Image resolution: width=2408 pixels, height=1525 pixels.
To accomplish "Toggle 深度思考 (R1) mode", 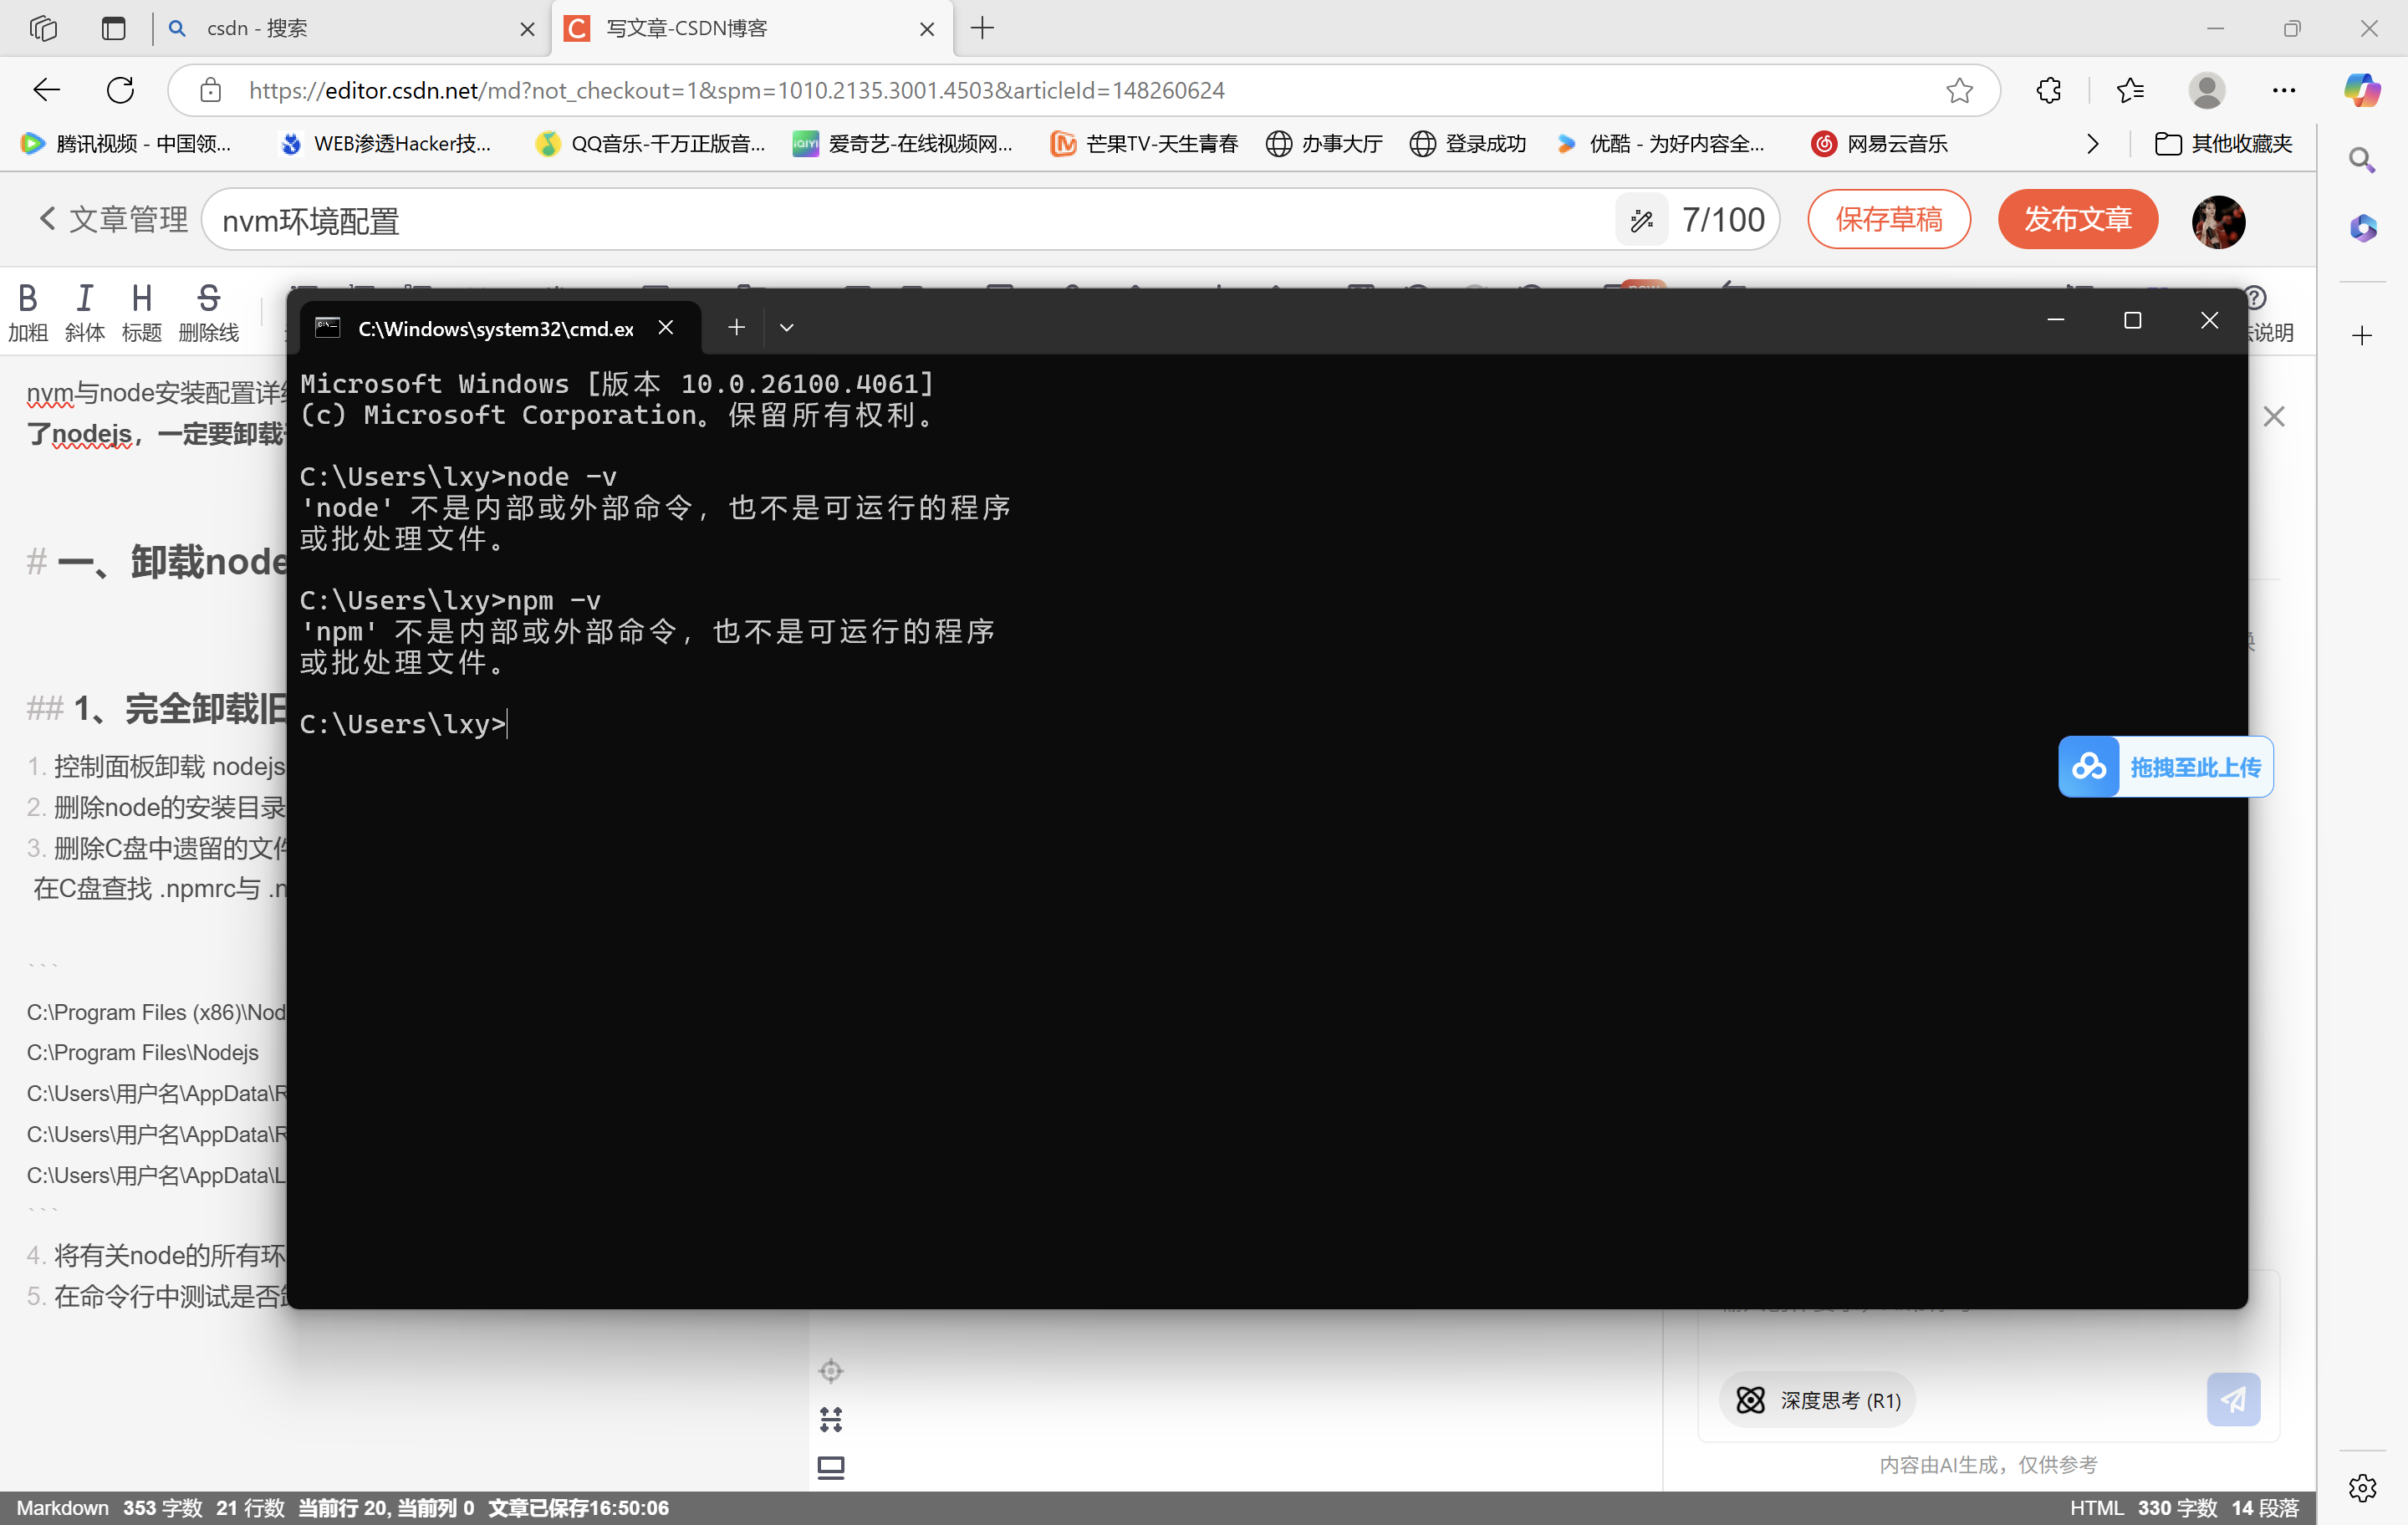I will click(1818, 1400).
